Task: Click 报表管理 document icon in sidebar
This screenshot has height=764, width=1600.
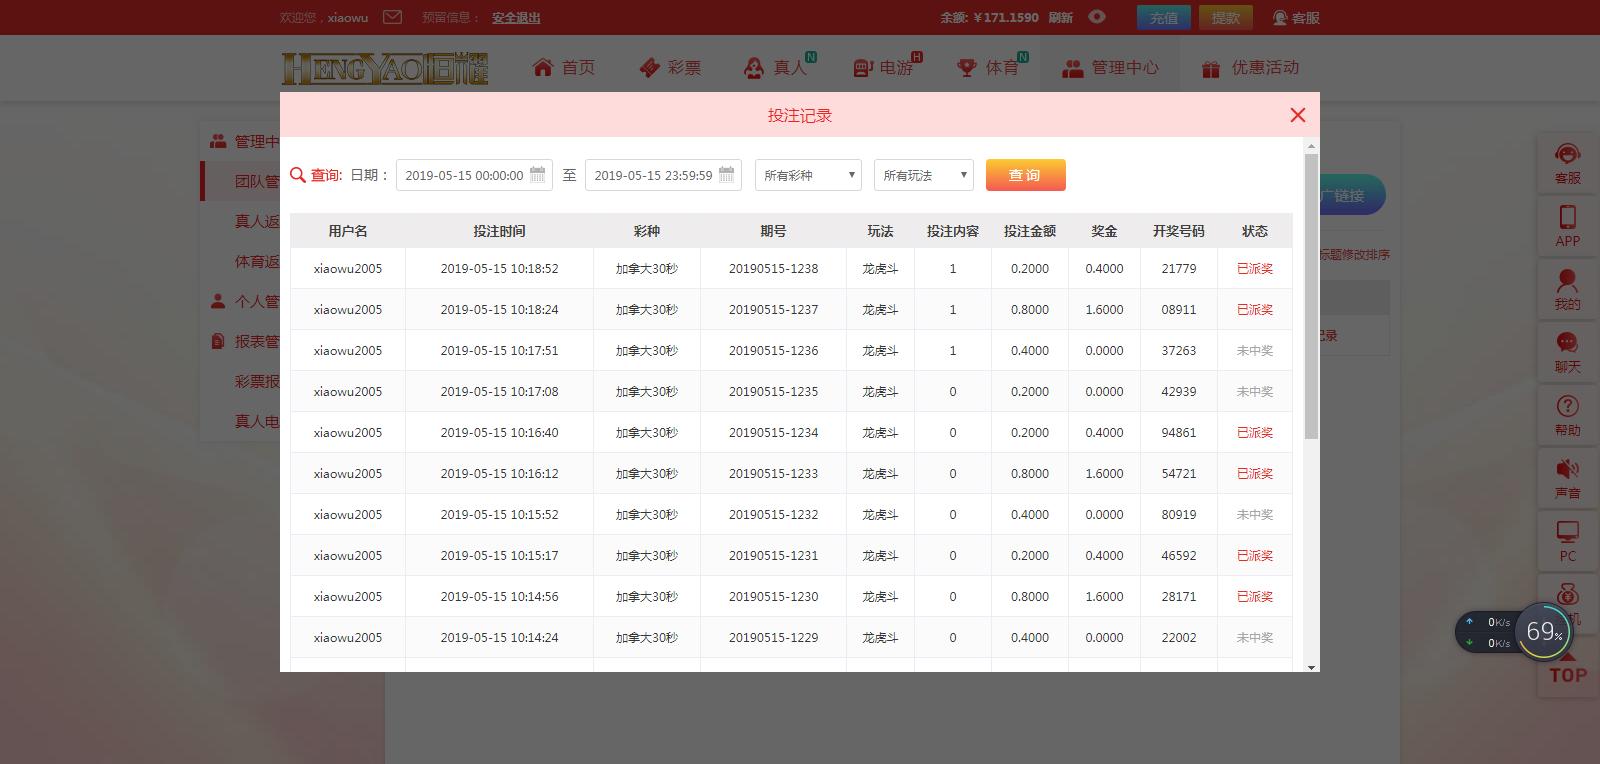Action: click(x=218, y=341)
